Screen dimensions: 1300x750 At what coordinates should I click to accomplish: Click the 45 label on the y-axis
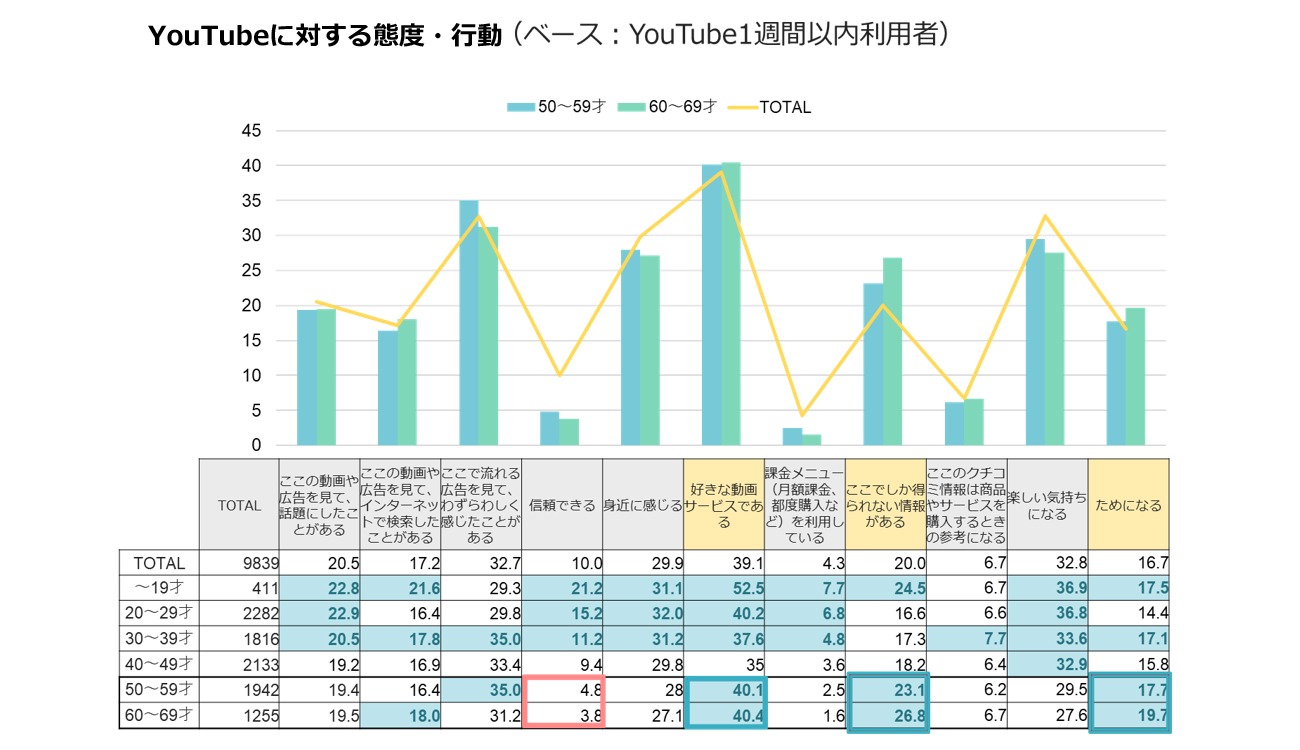point(251,131)
